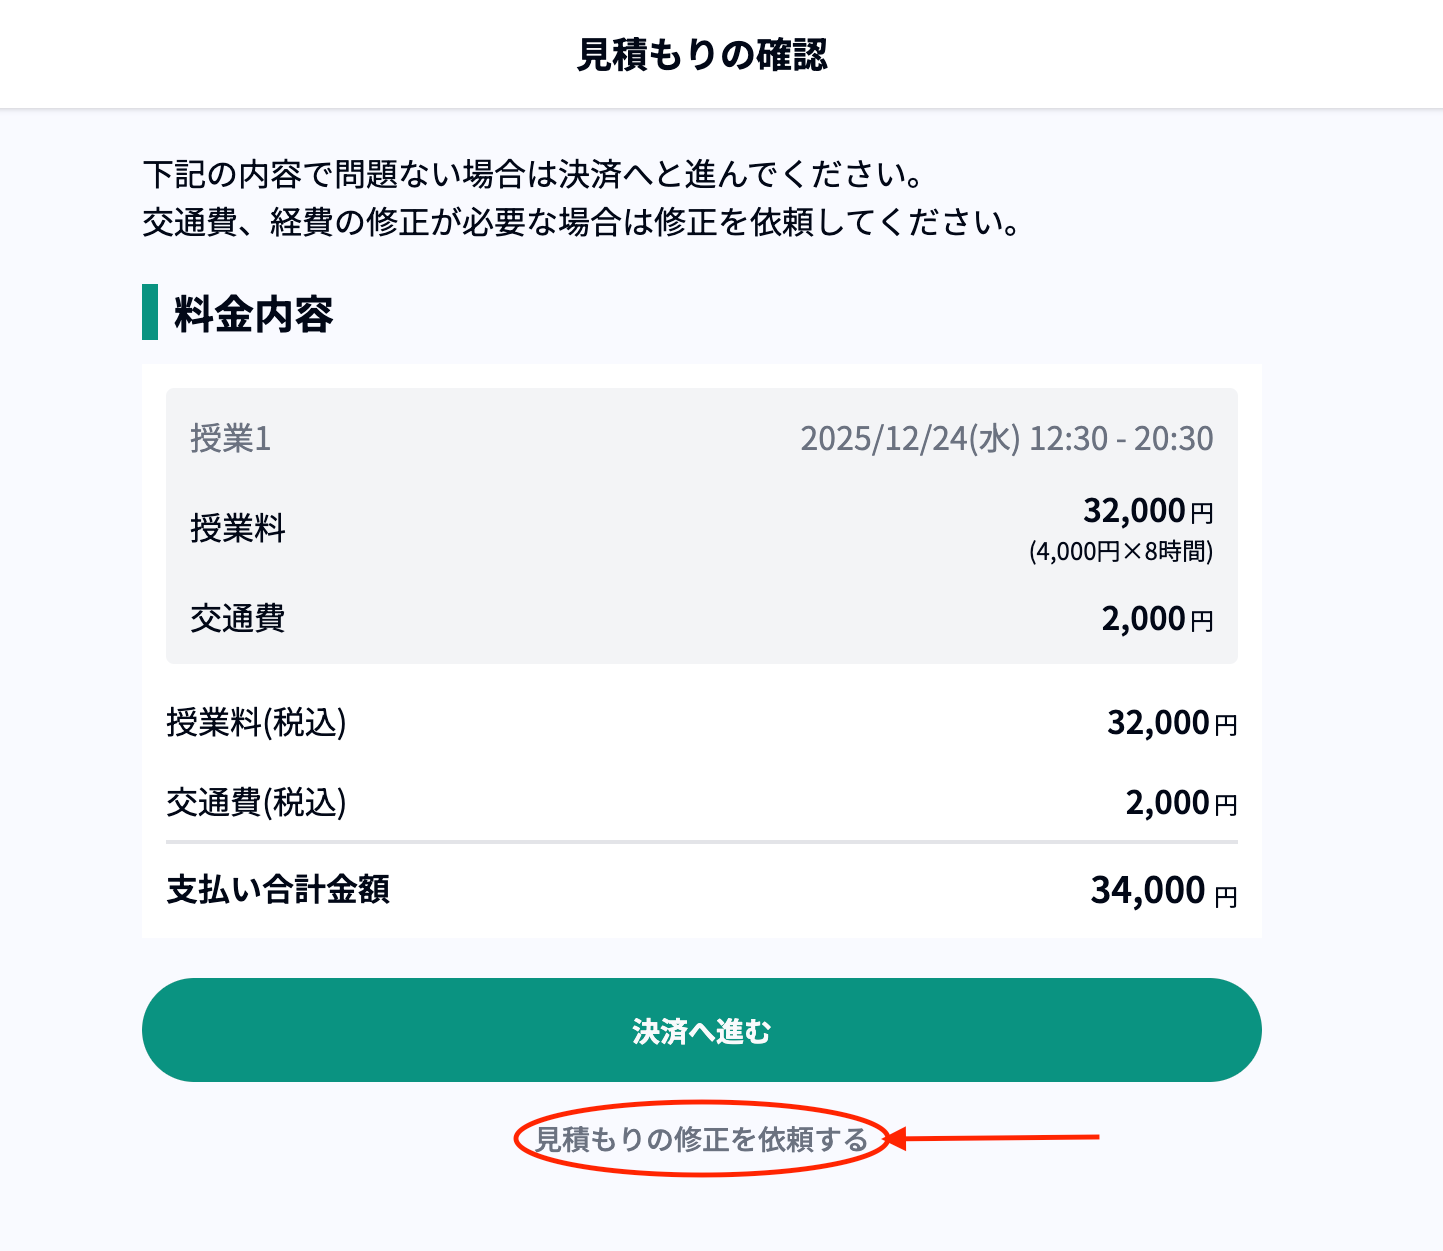The image size is (1443, 1251).
Task: Click the 32,000円 amount in 授業料(税込) row
Action: point(1171,722)
